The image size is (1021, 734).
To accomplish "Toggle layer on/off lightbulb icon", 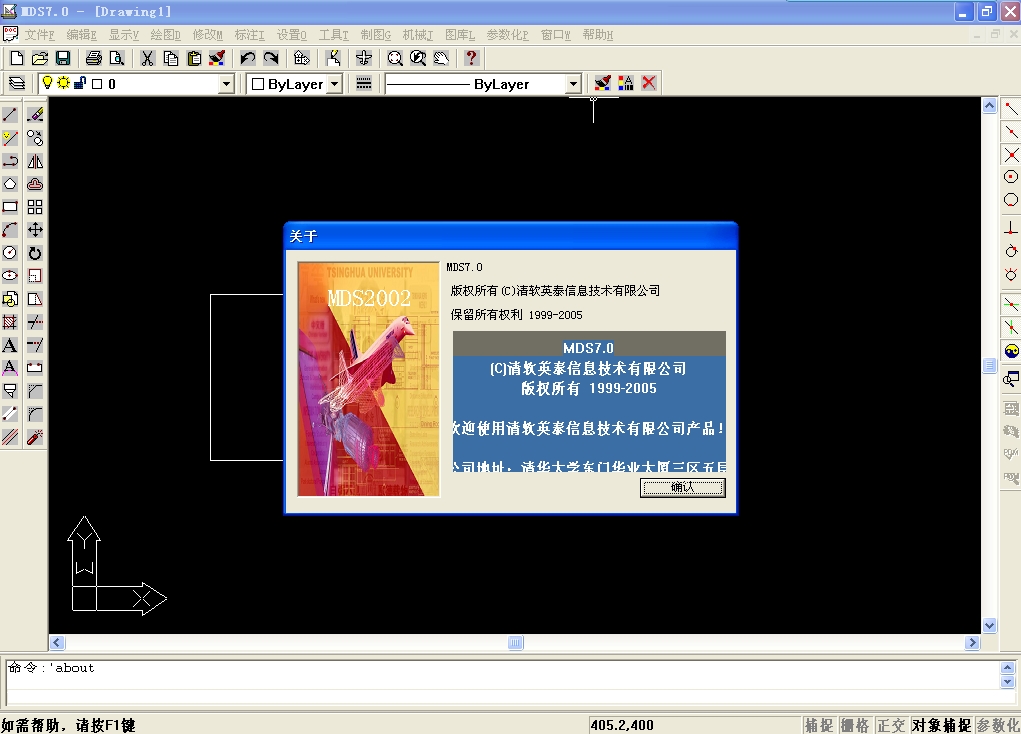I will (47, 83).
